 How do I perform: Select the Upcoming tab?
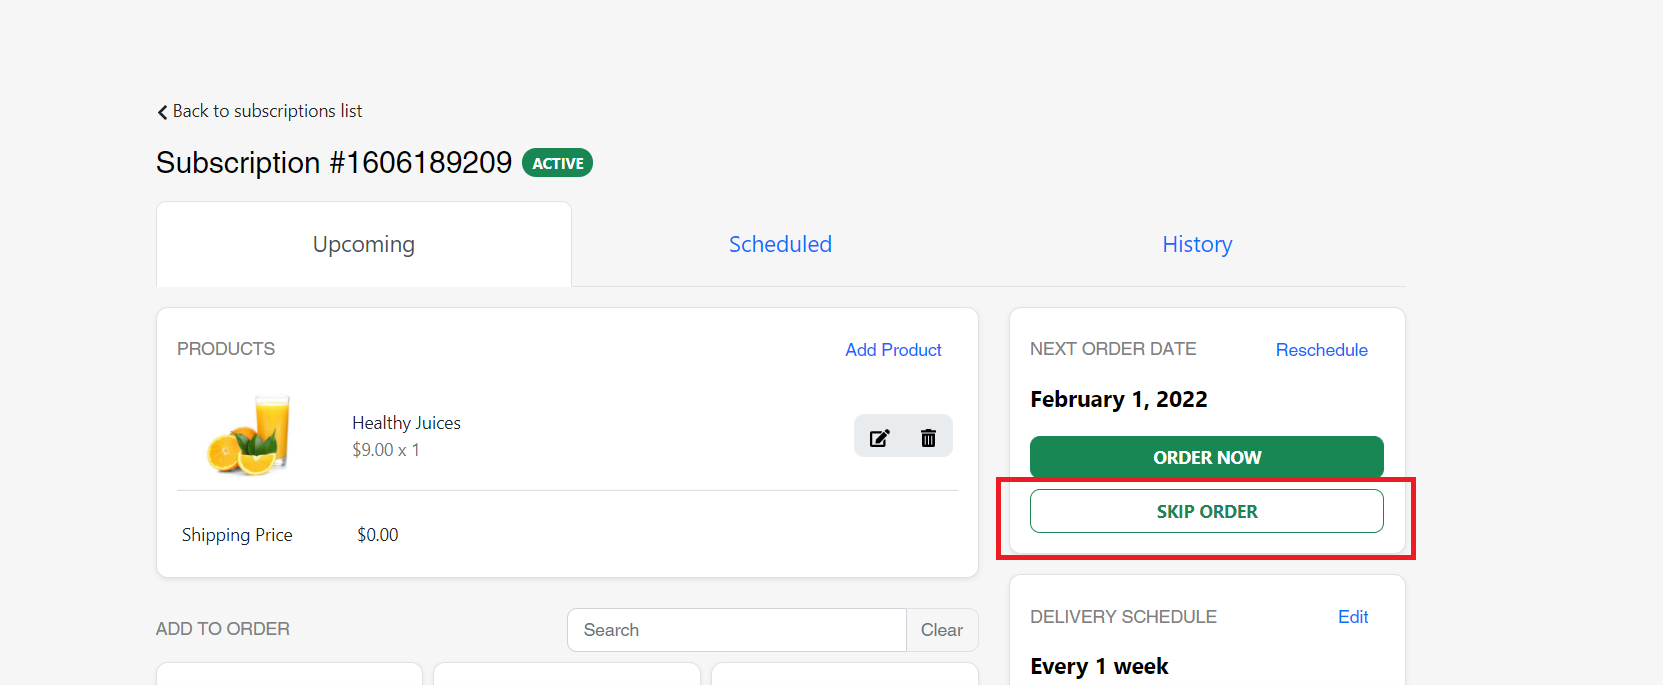(x=364, y=244)
